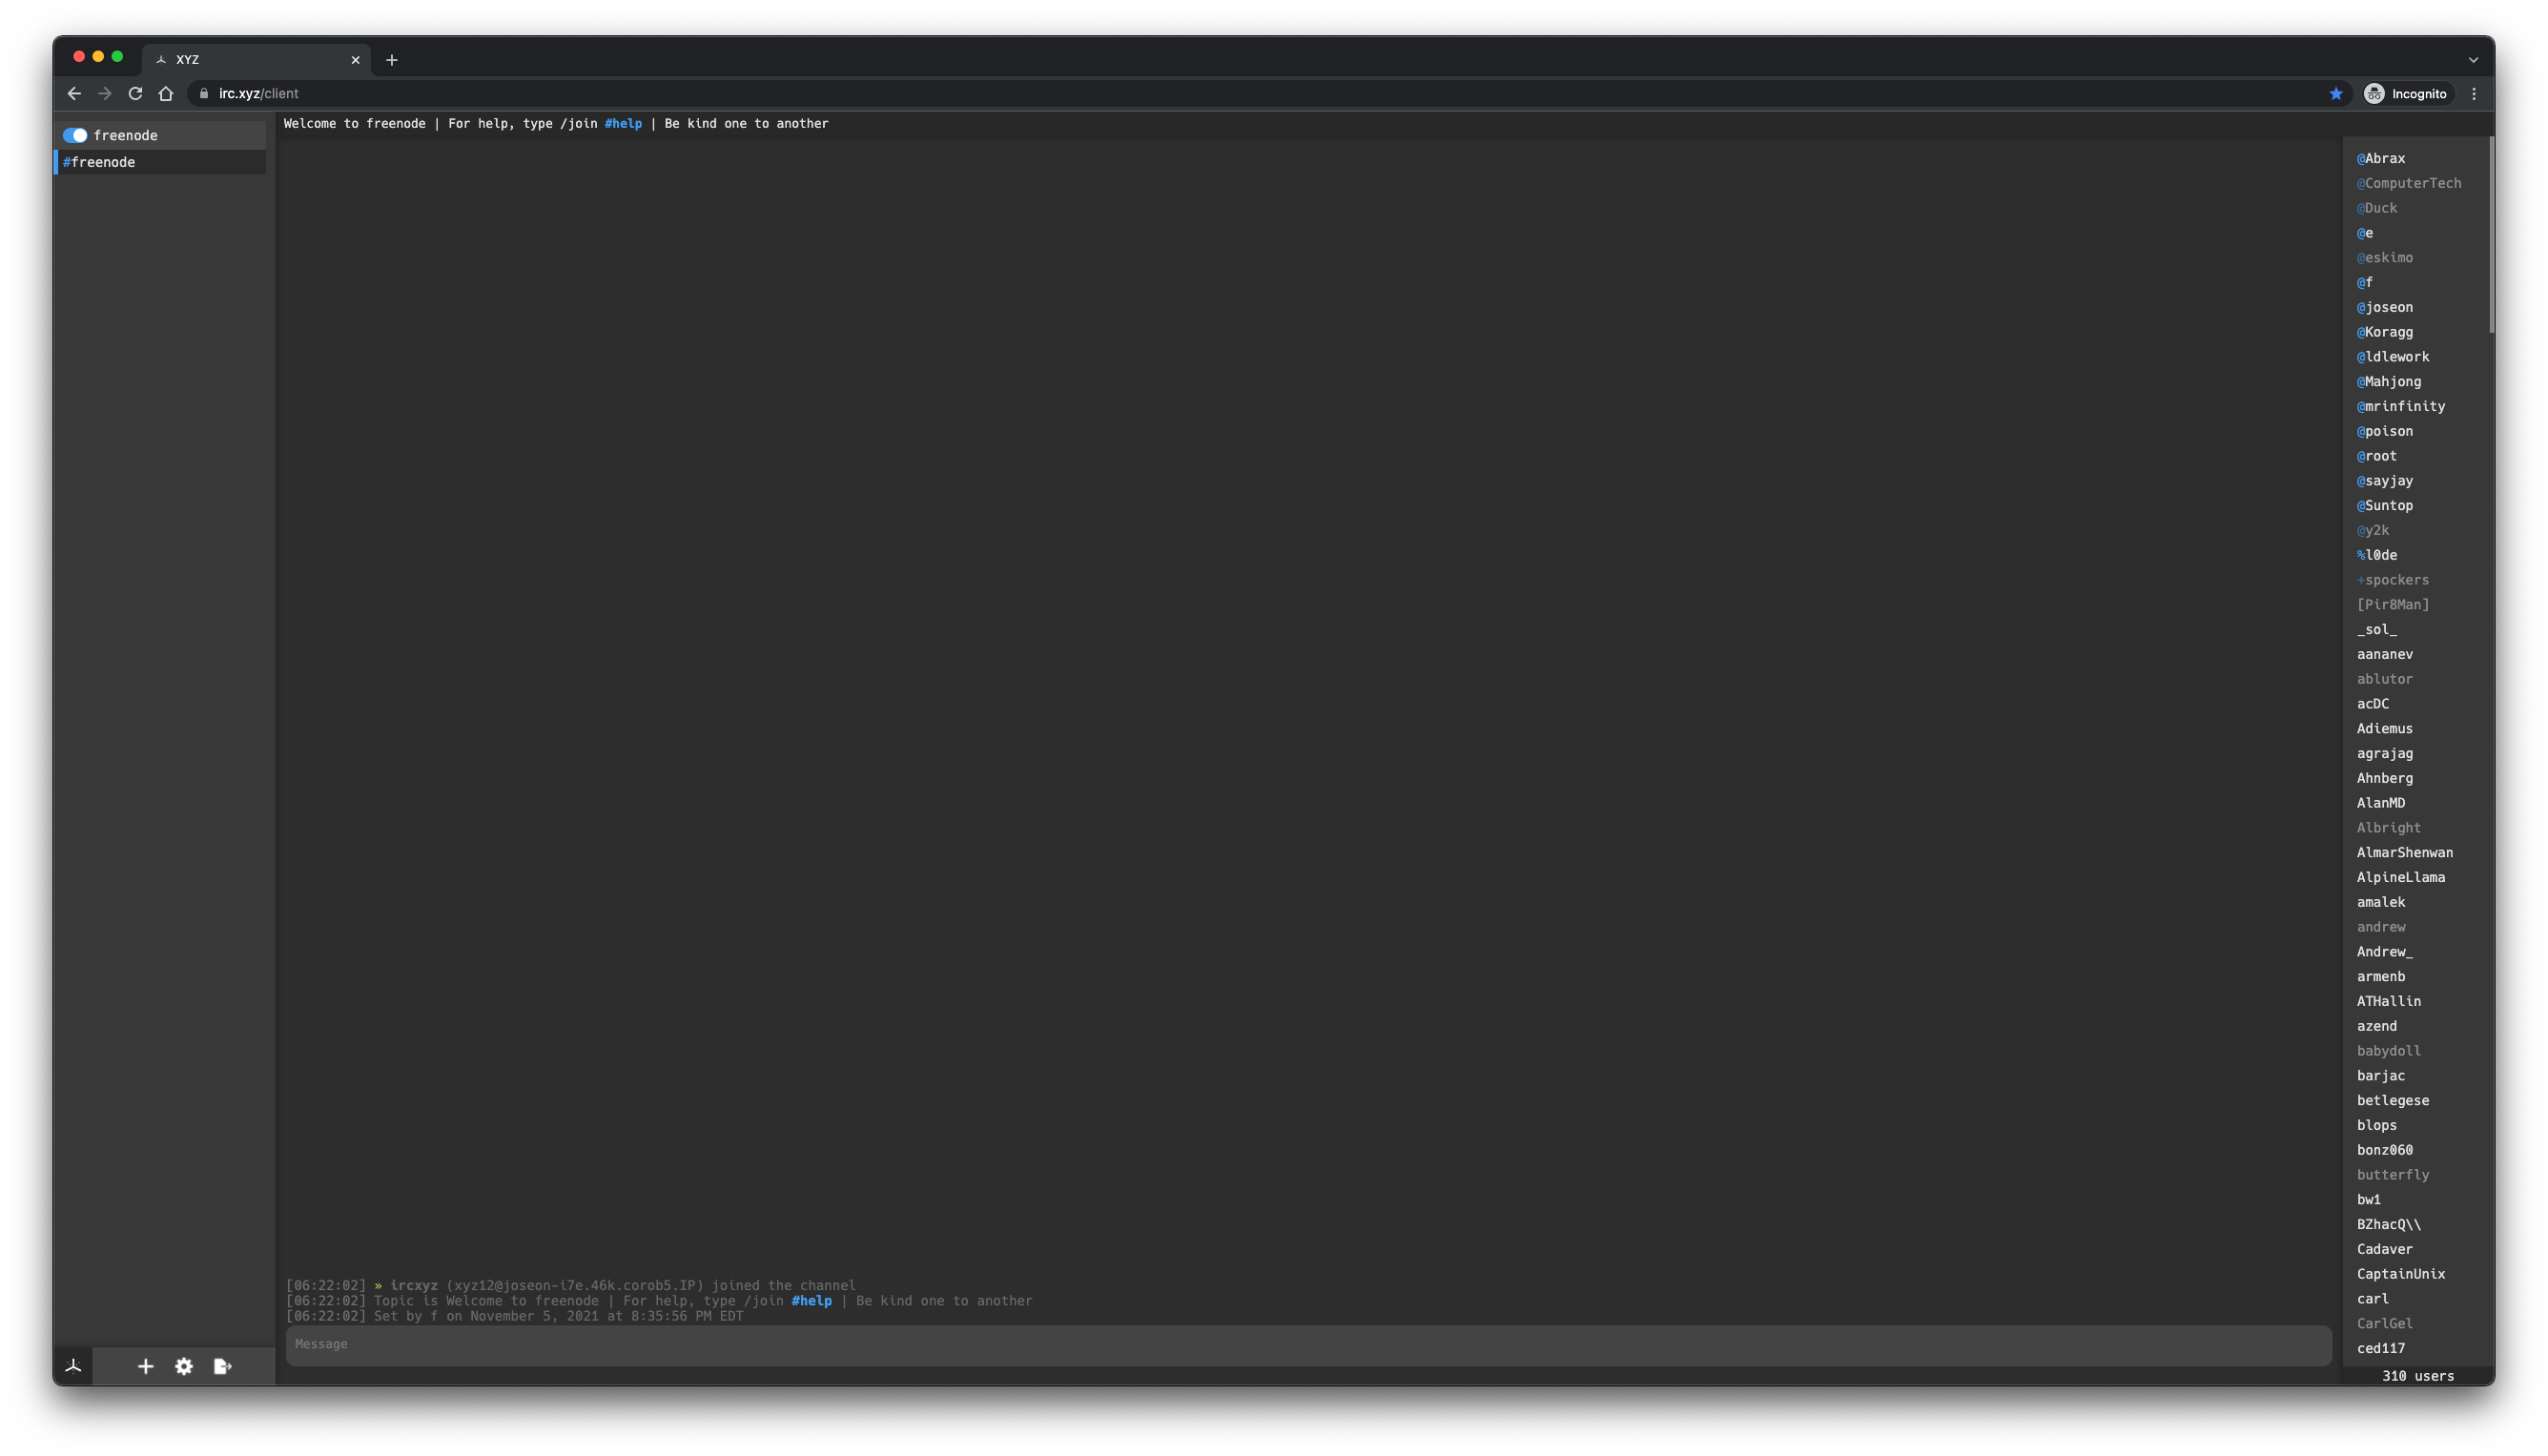Toggle the freenode network connection switch
2548x1456 pixels.
click(x=75, y=135)
